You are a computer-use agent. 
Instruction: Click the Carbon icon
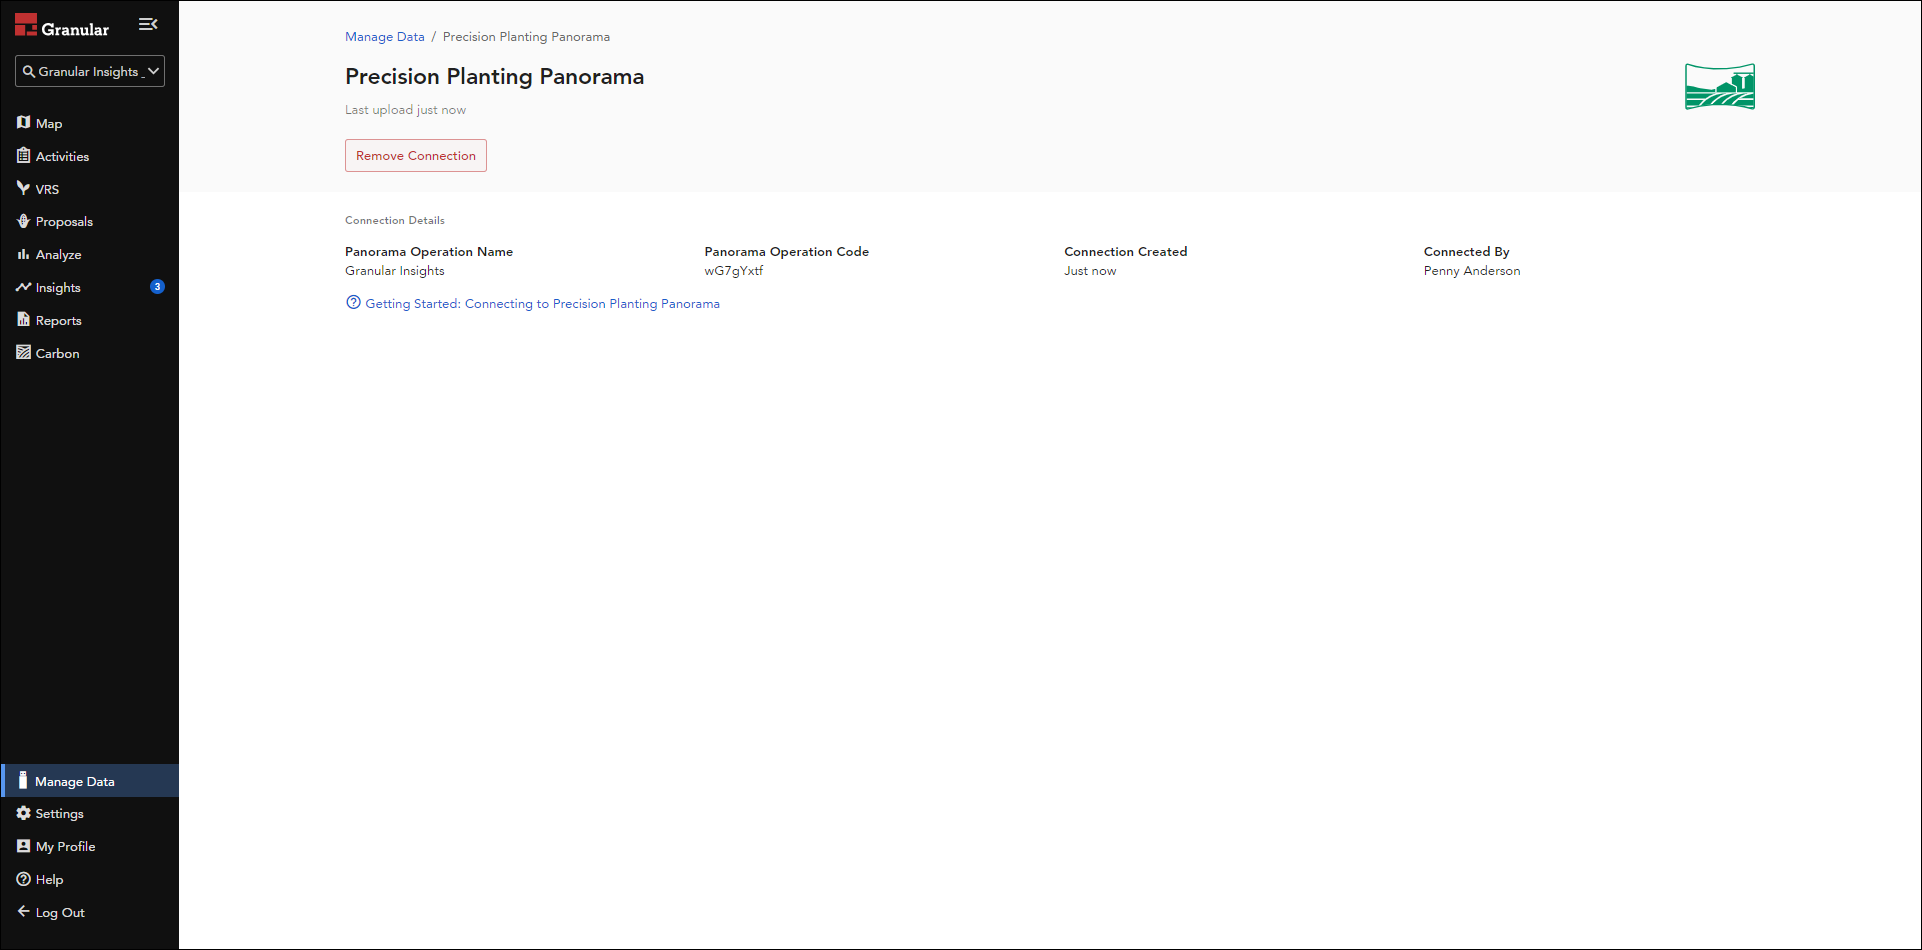[23, 352]
